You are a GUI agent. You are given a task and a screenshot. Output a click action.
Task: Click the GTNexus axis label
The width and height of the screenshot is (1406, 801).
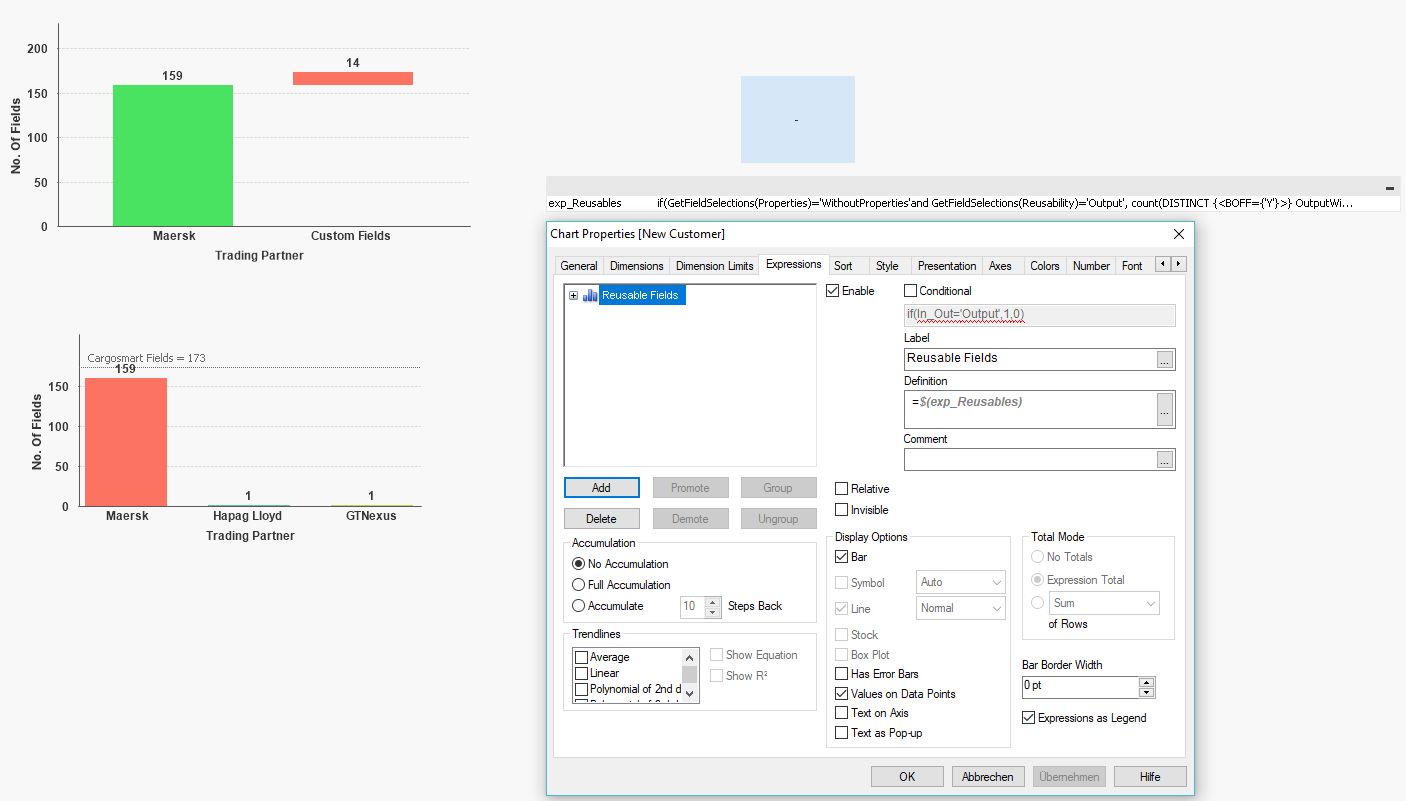[371, 516]
